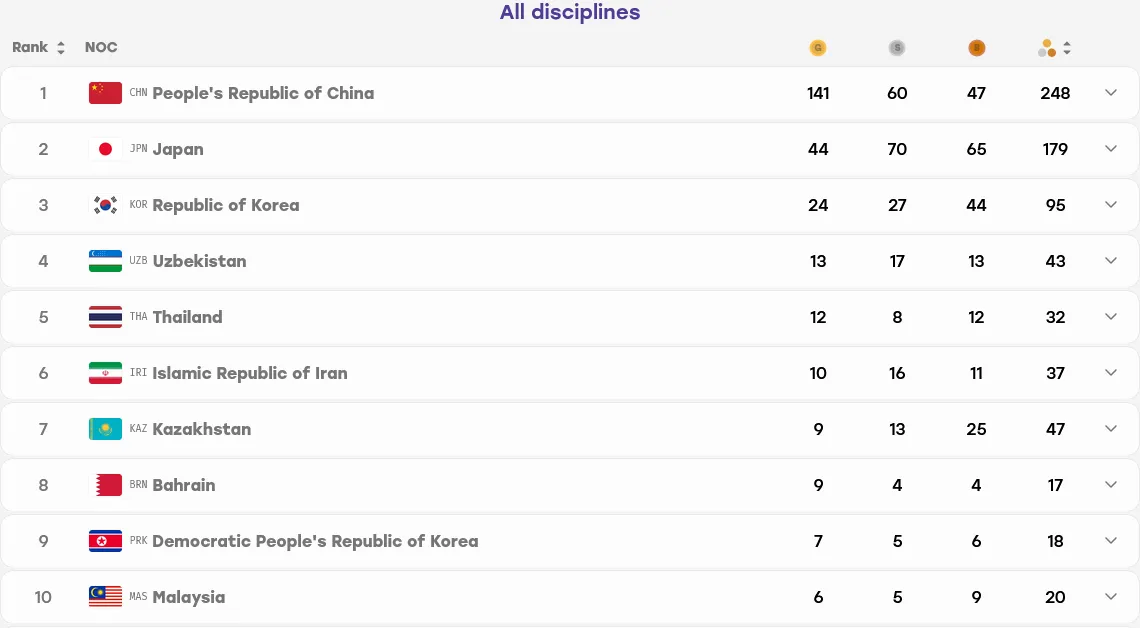Expand the Japan medal details

pos(1110,149)
